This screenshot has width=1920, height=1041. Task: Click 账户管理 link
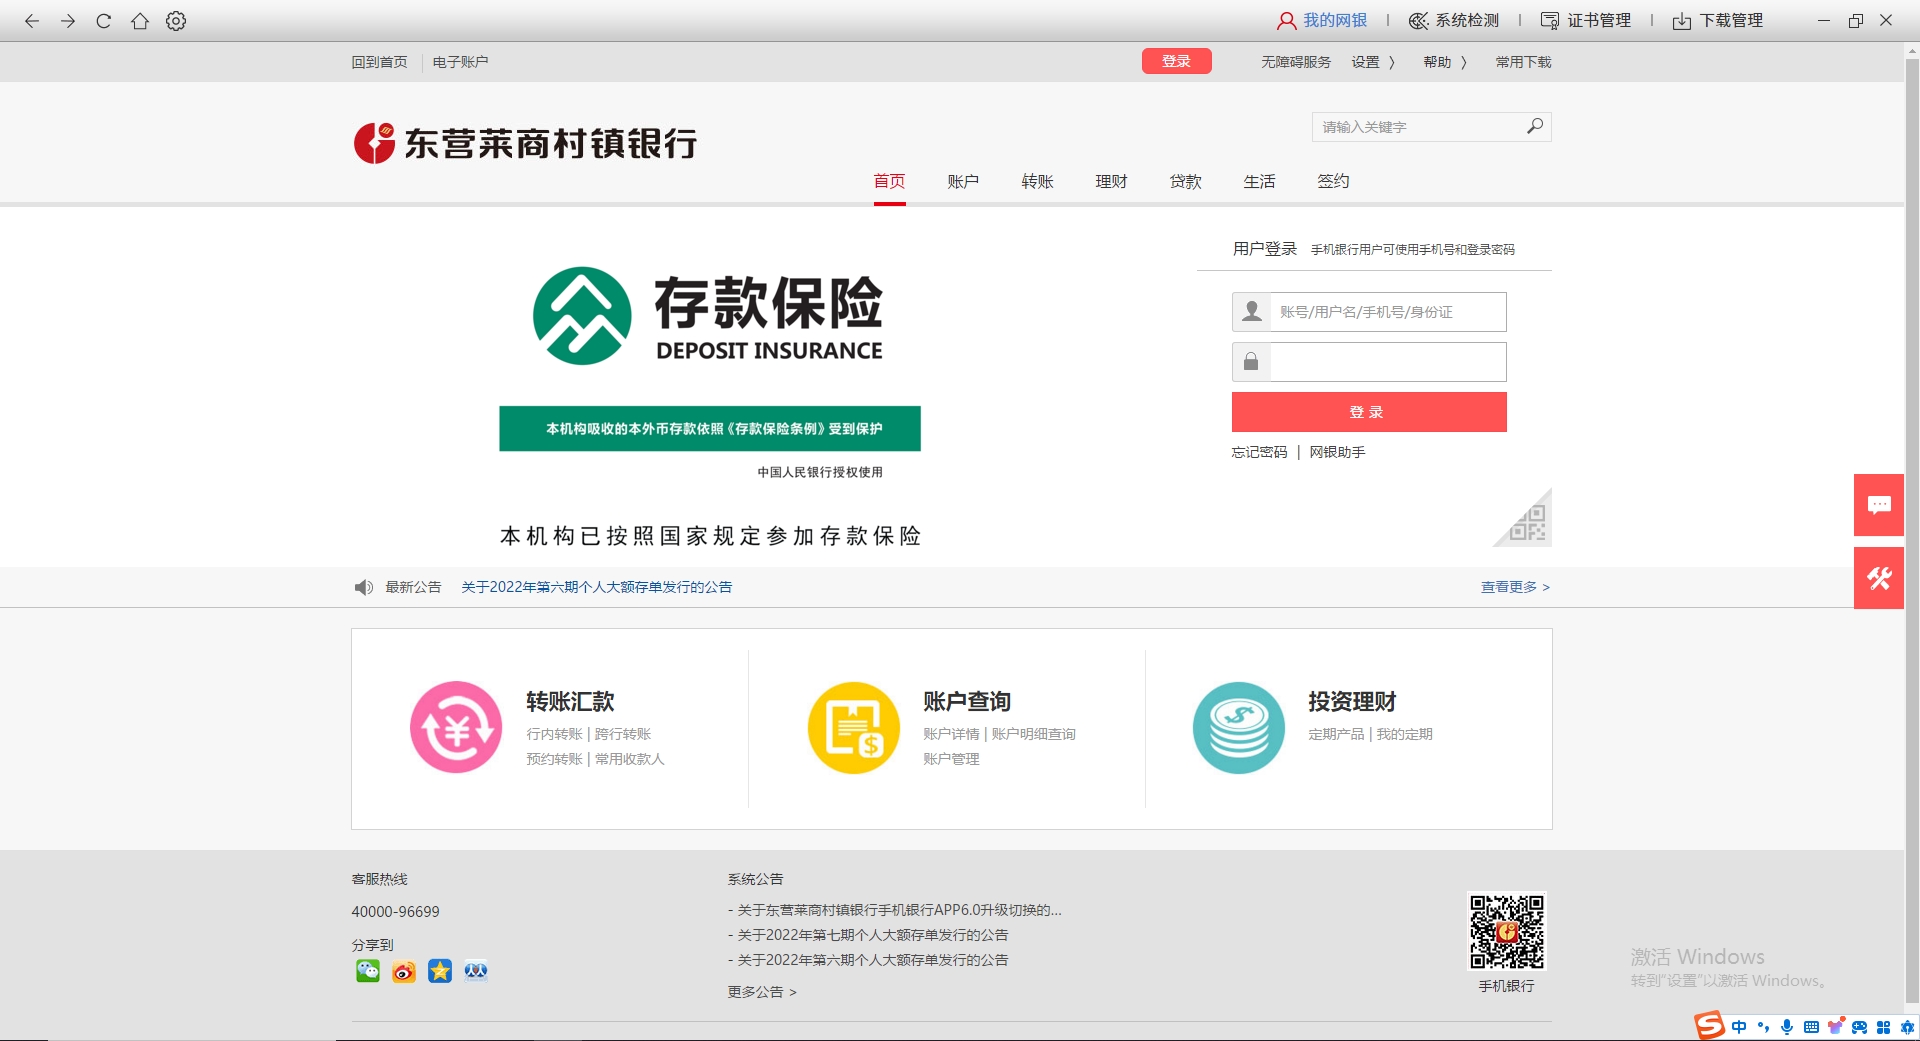pos(951,759)
